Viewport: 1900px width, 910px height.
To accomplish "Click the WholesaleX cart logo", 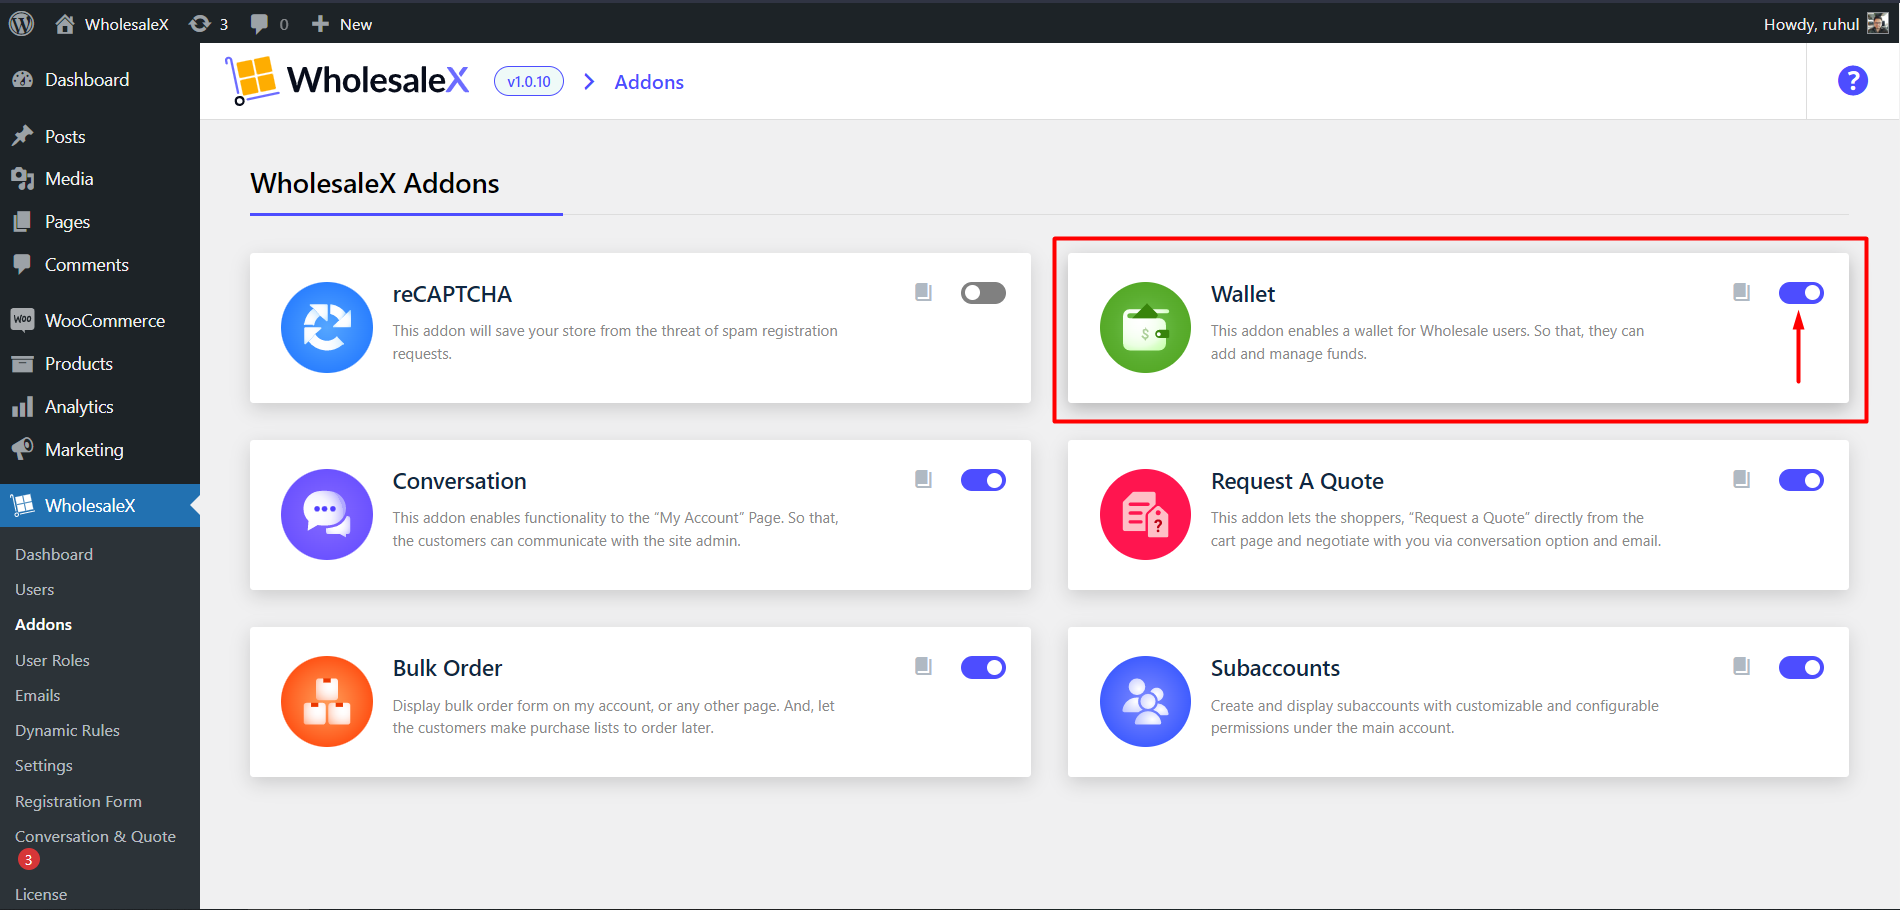I will [x=252, y=81].
